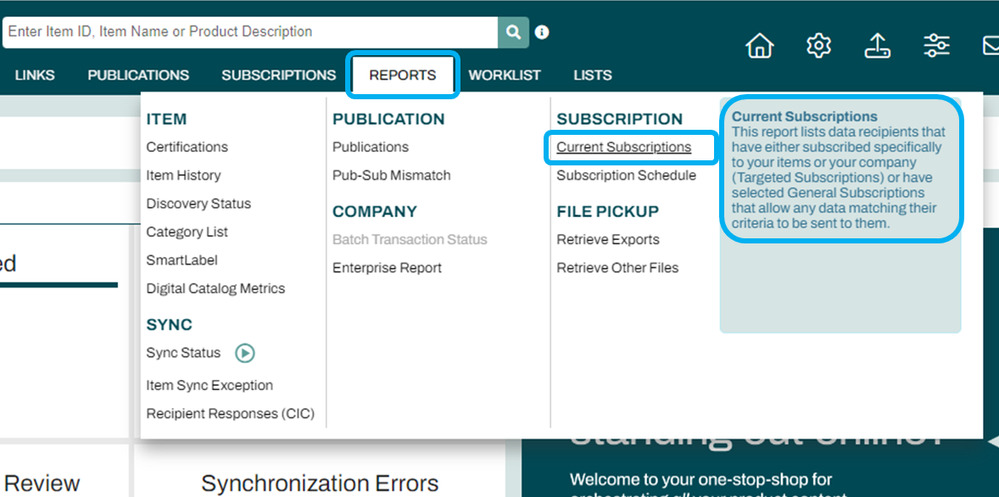Screen dimensions: 999x497
Task: Open the sliders preferences icon
Action: coord(937,46)
